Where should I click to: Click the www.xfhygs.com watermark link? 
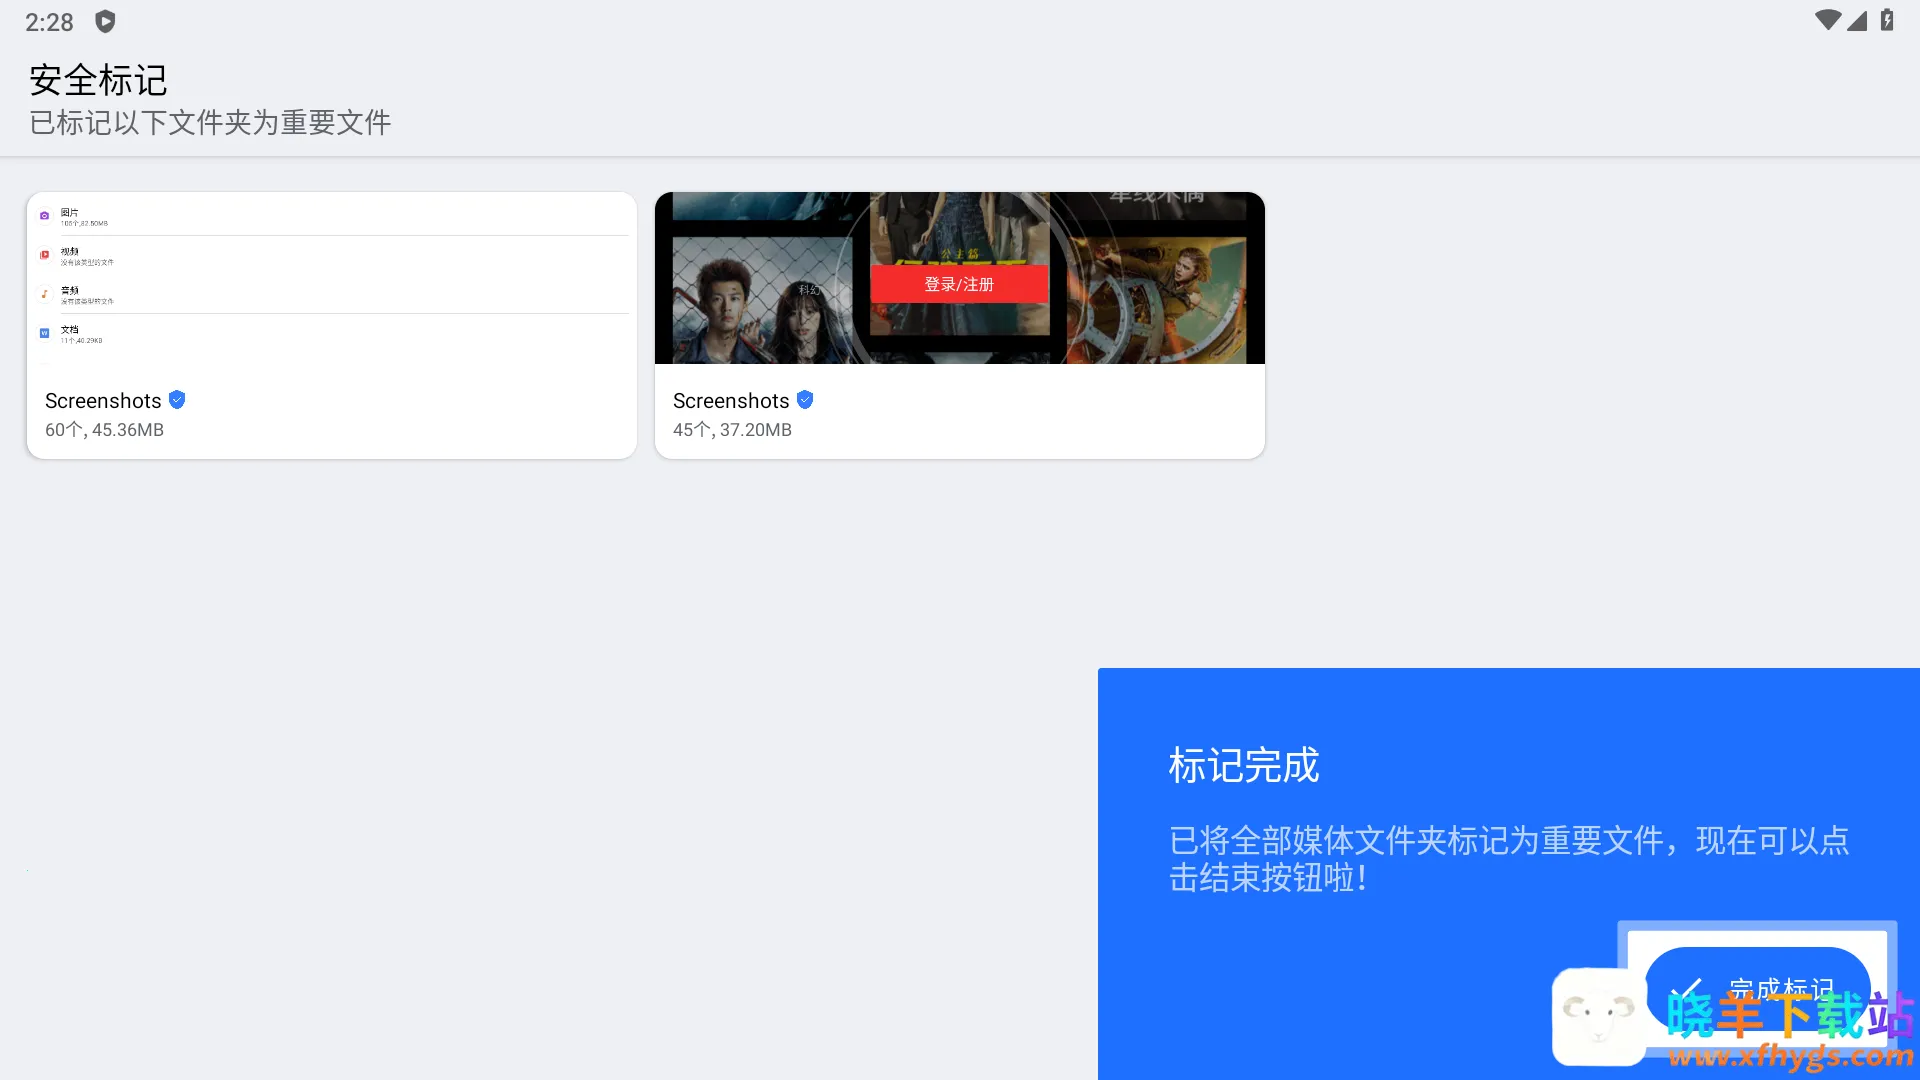1790,1055
